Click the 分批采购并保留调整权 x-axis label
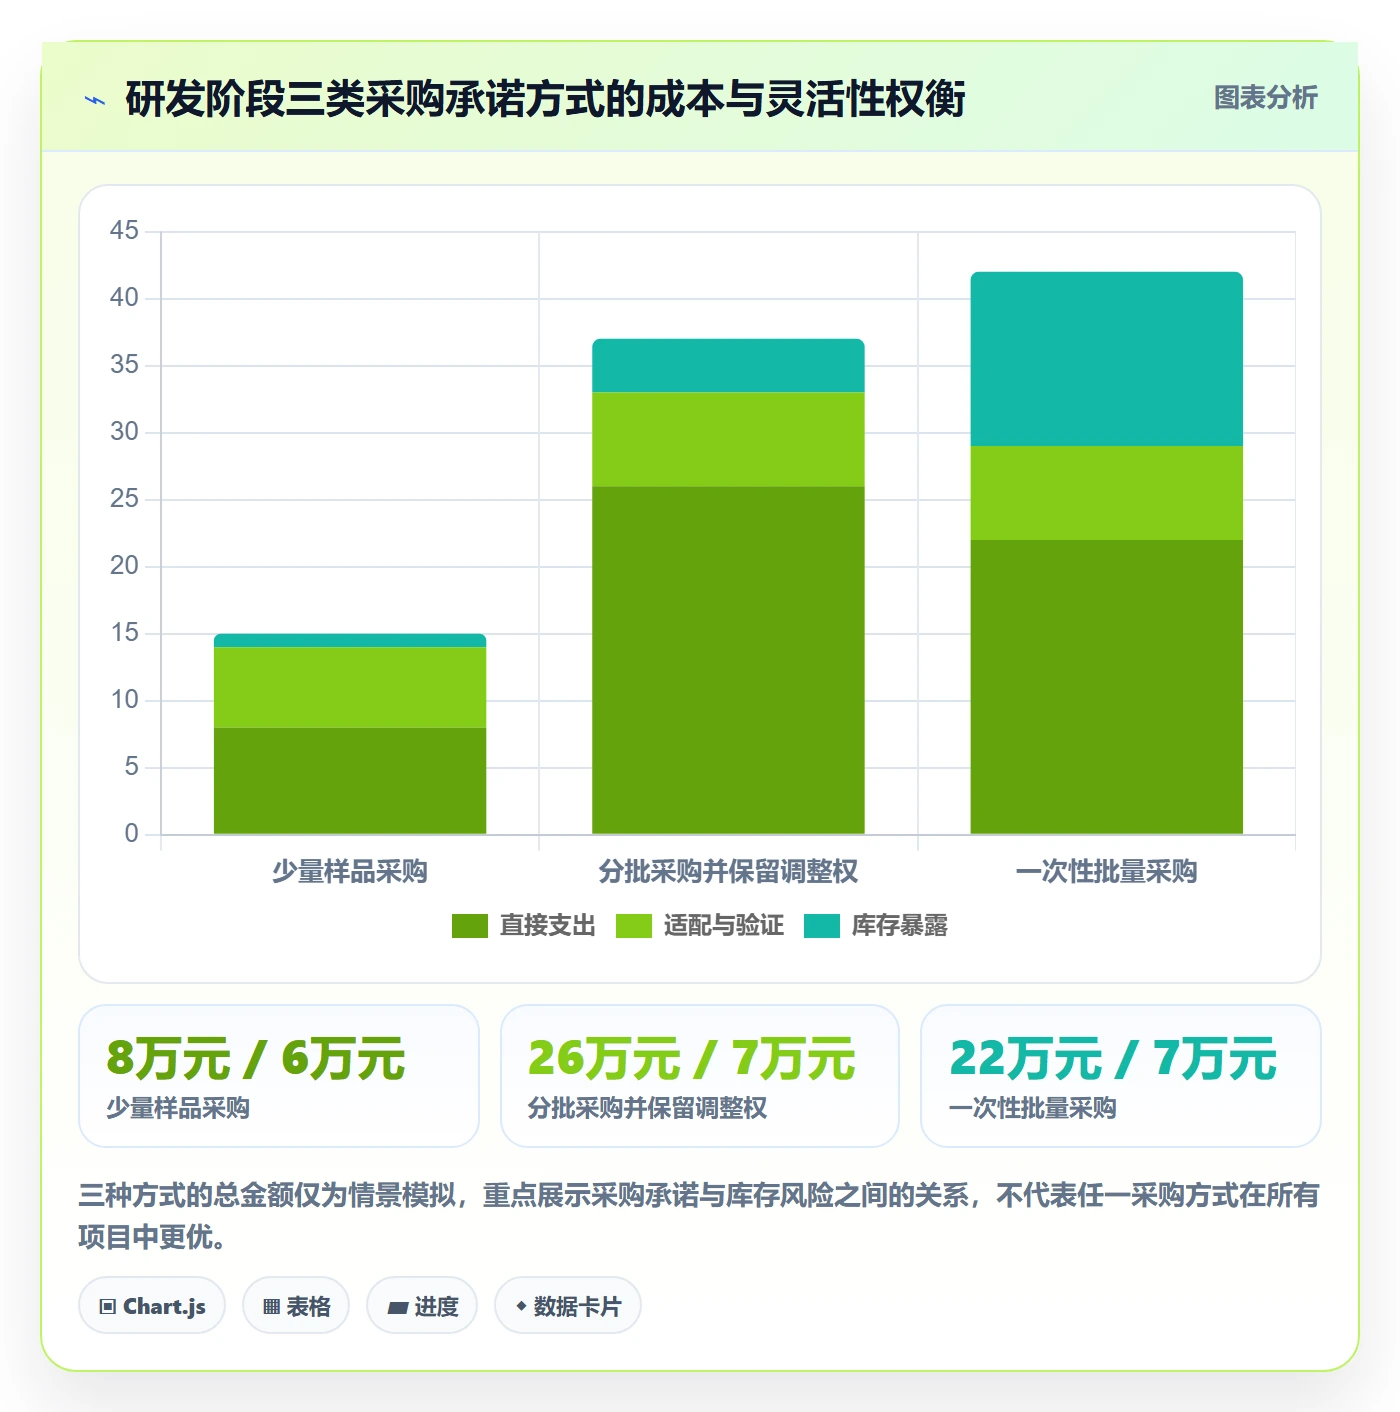1400x1412 pixels. (728, 872)
